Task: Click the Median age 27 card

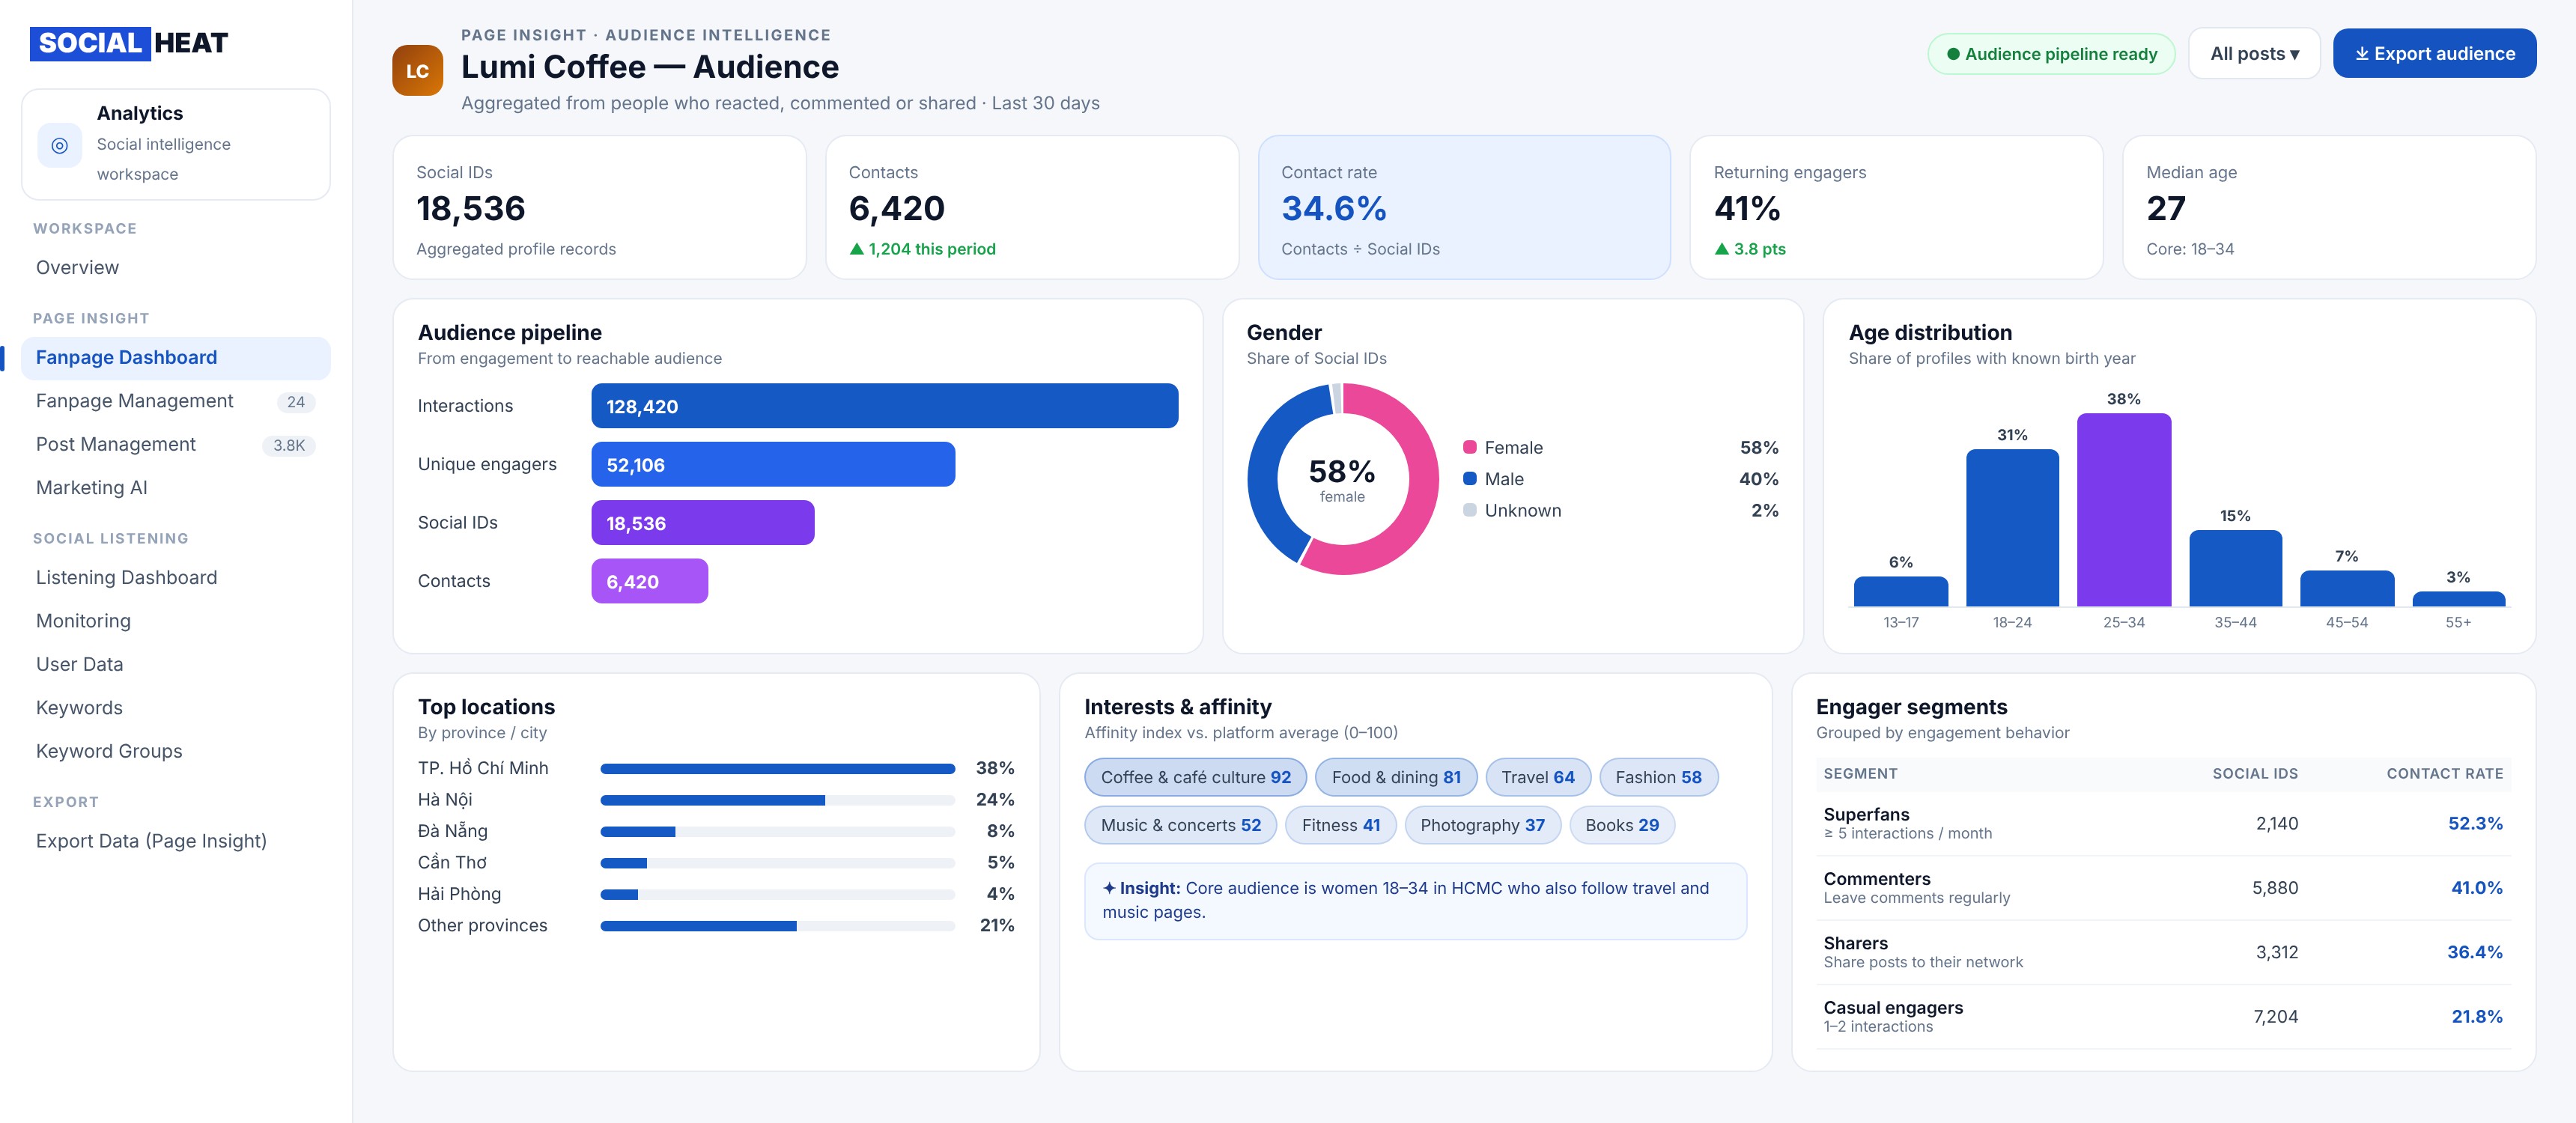Action: click(2329, 208)
